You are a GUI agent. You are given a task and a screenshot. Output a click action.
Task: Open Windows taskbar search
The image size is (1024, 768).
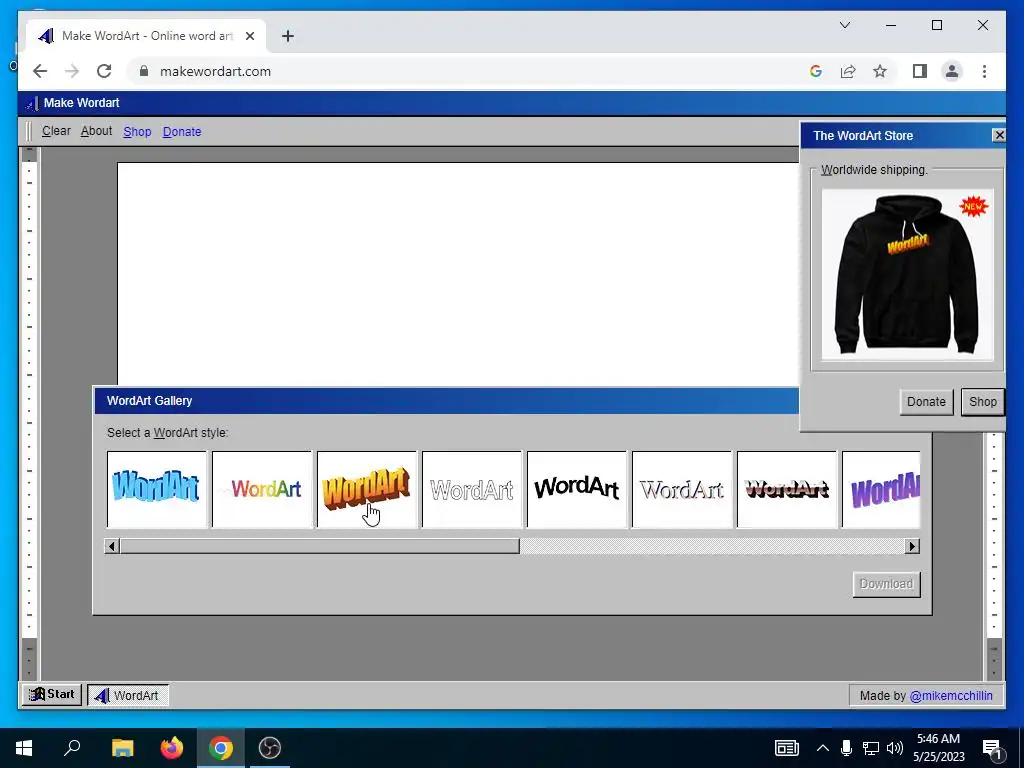click(72, 748)
